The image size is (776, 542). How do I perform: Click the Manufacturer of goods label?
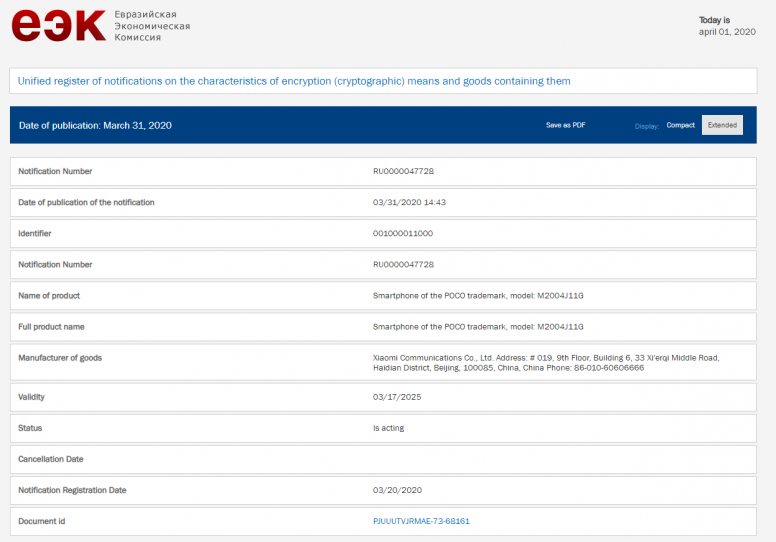click(x=60, y=358)
